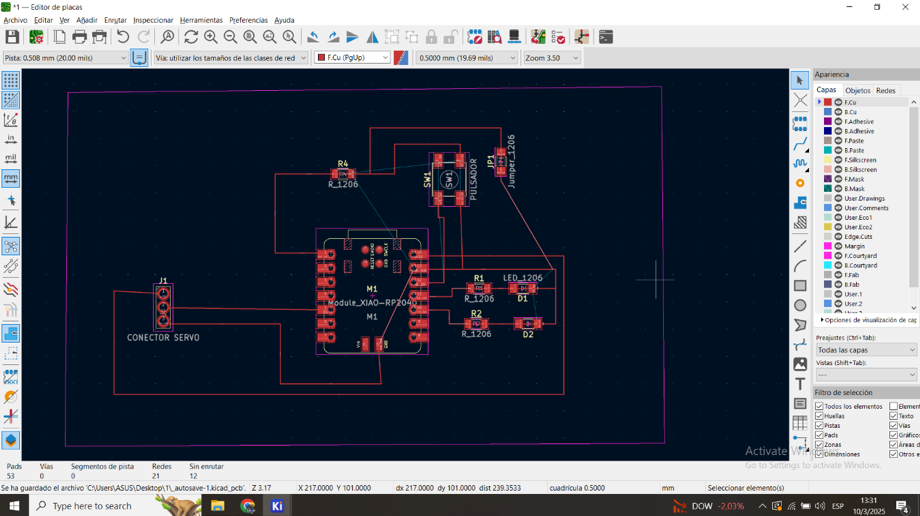Zoom in on the board
Viewport: 920px width, 516px height.
click(211, 37)
